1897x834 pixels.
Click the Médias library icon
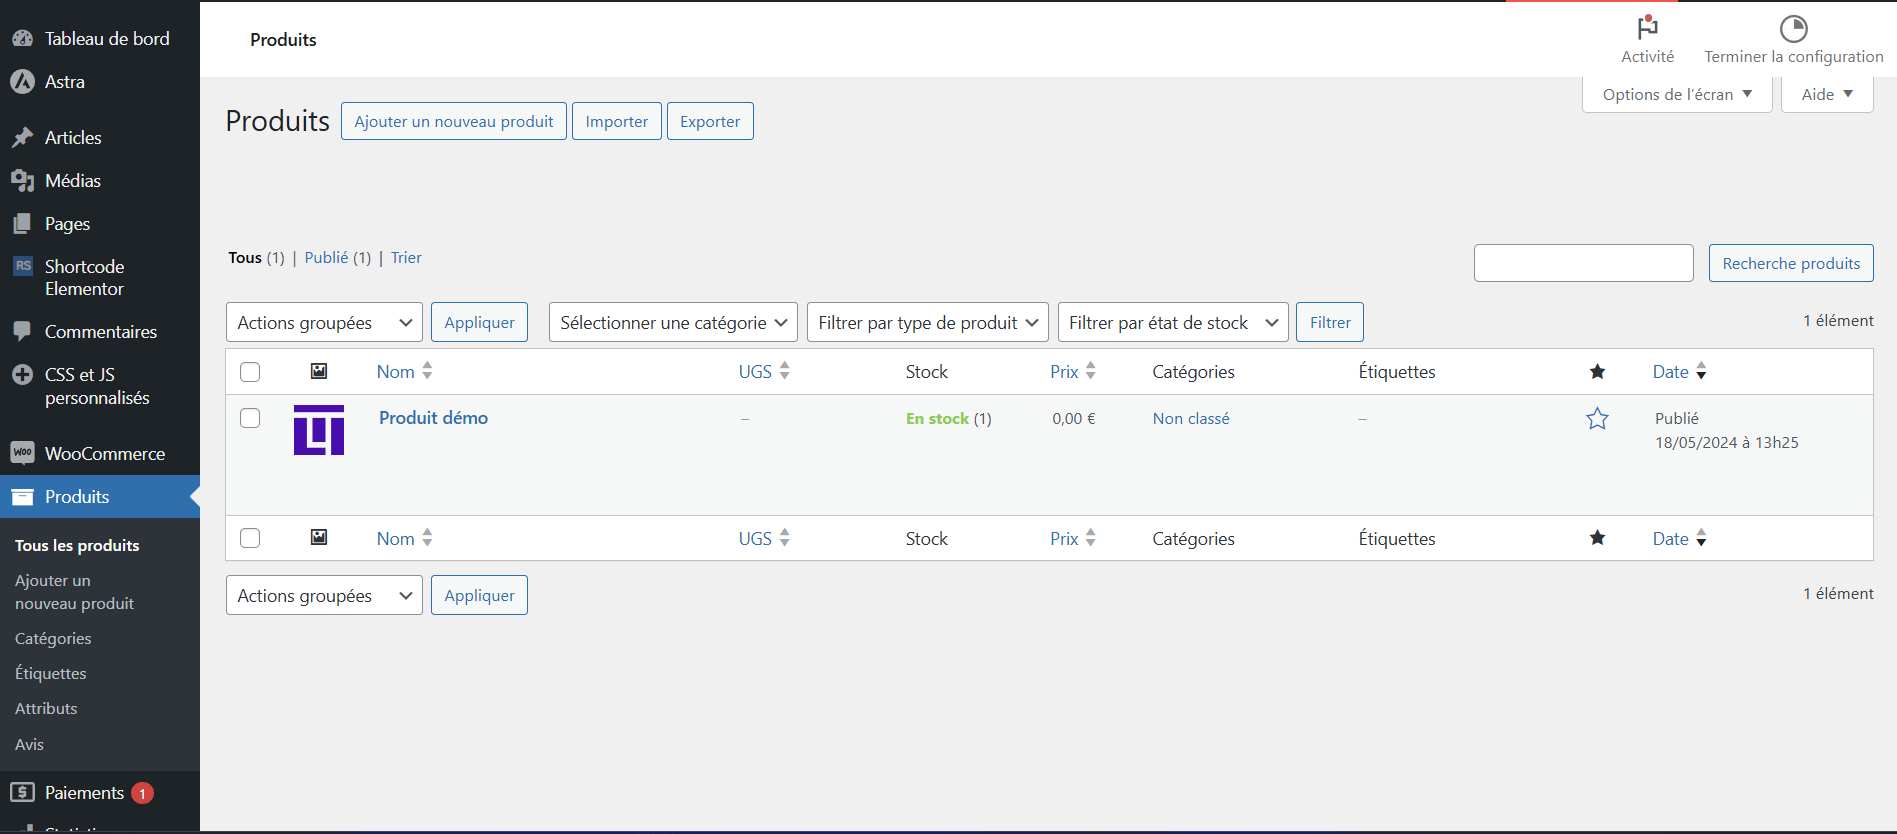click(x=22, y=181)
